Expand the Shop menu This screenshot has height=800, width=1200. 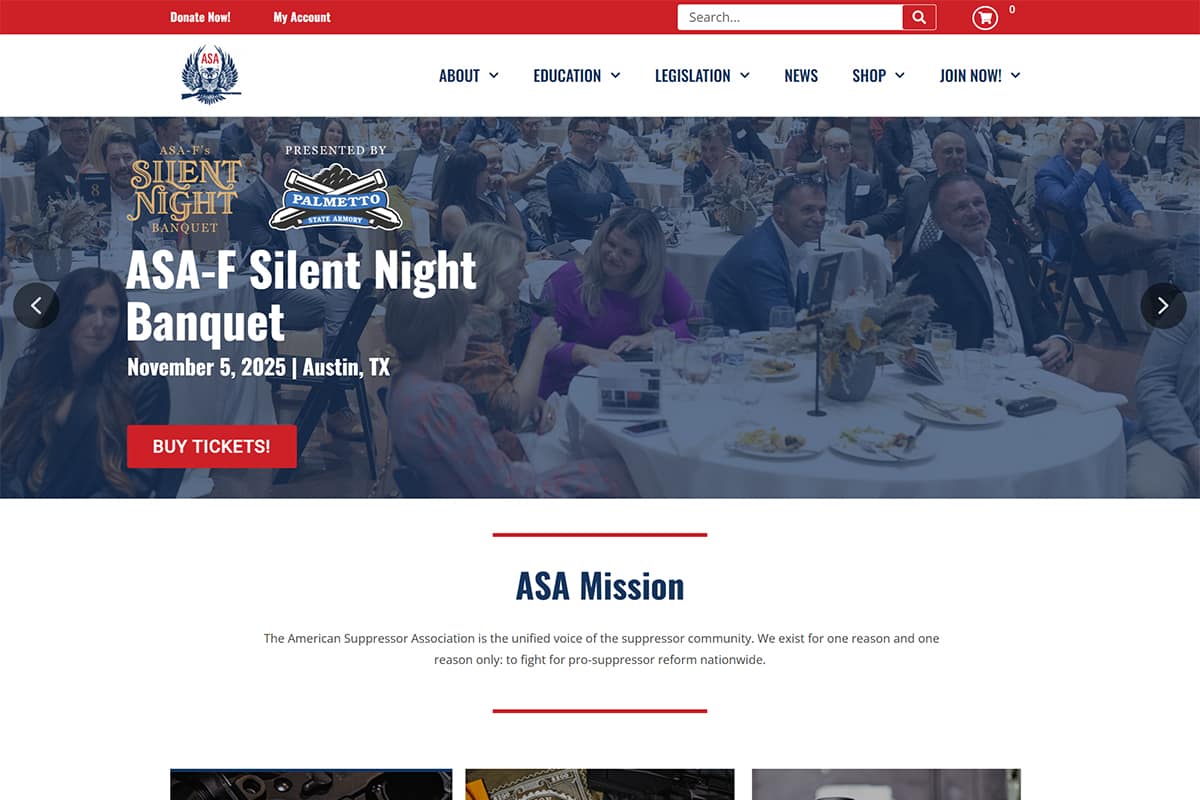tap(878, 76)
